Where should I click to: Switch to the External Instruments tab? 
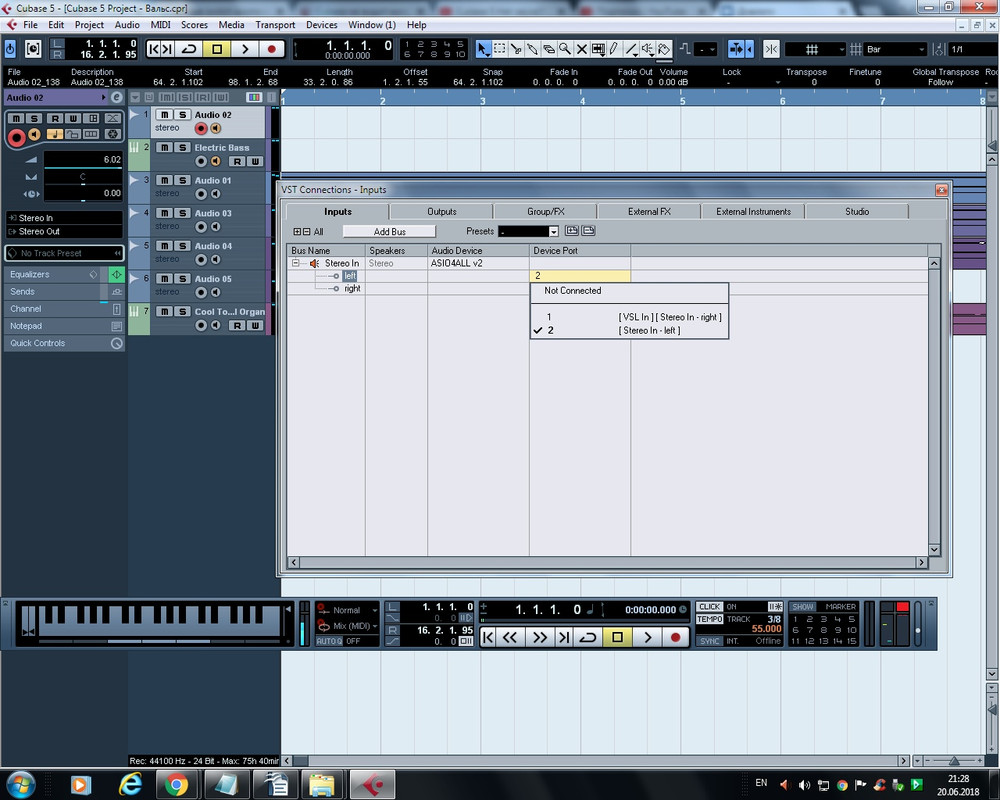753,212
